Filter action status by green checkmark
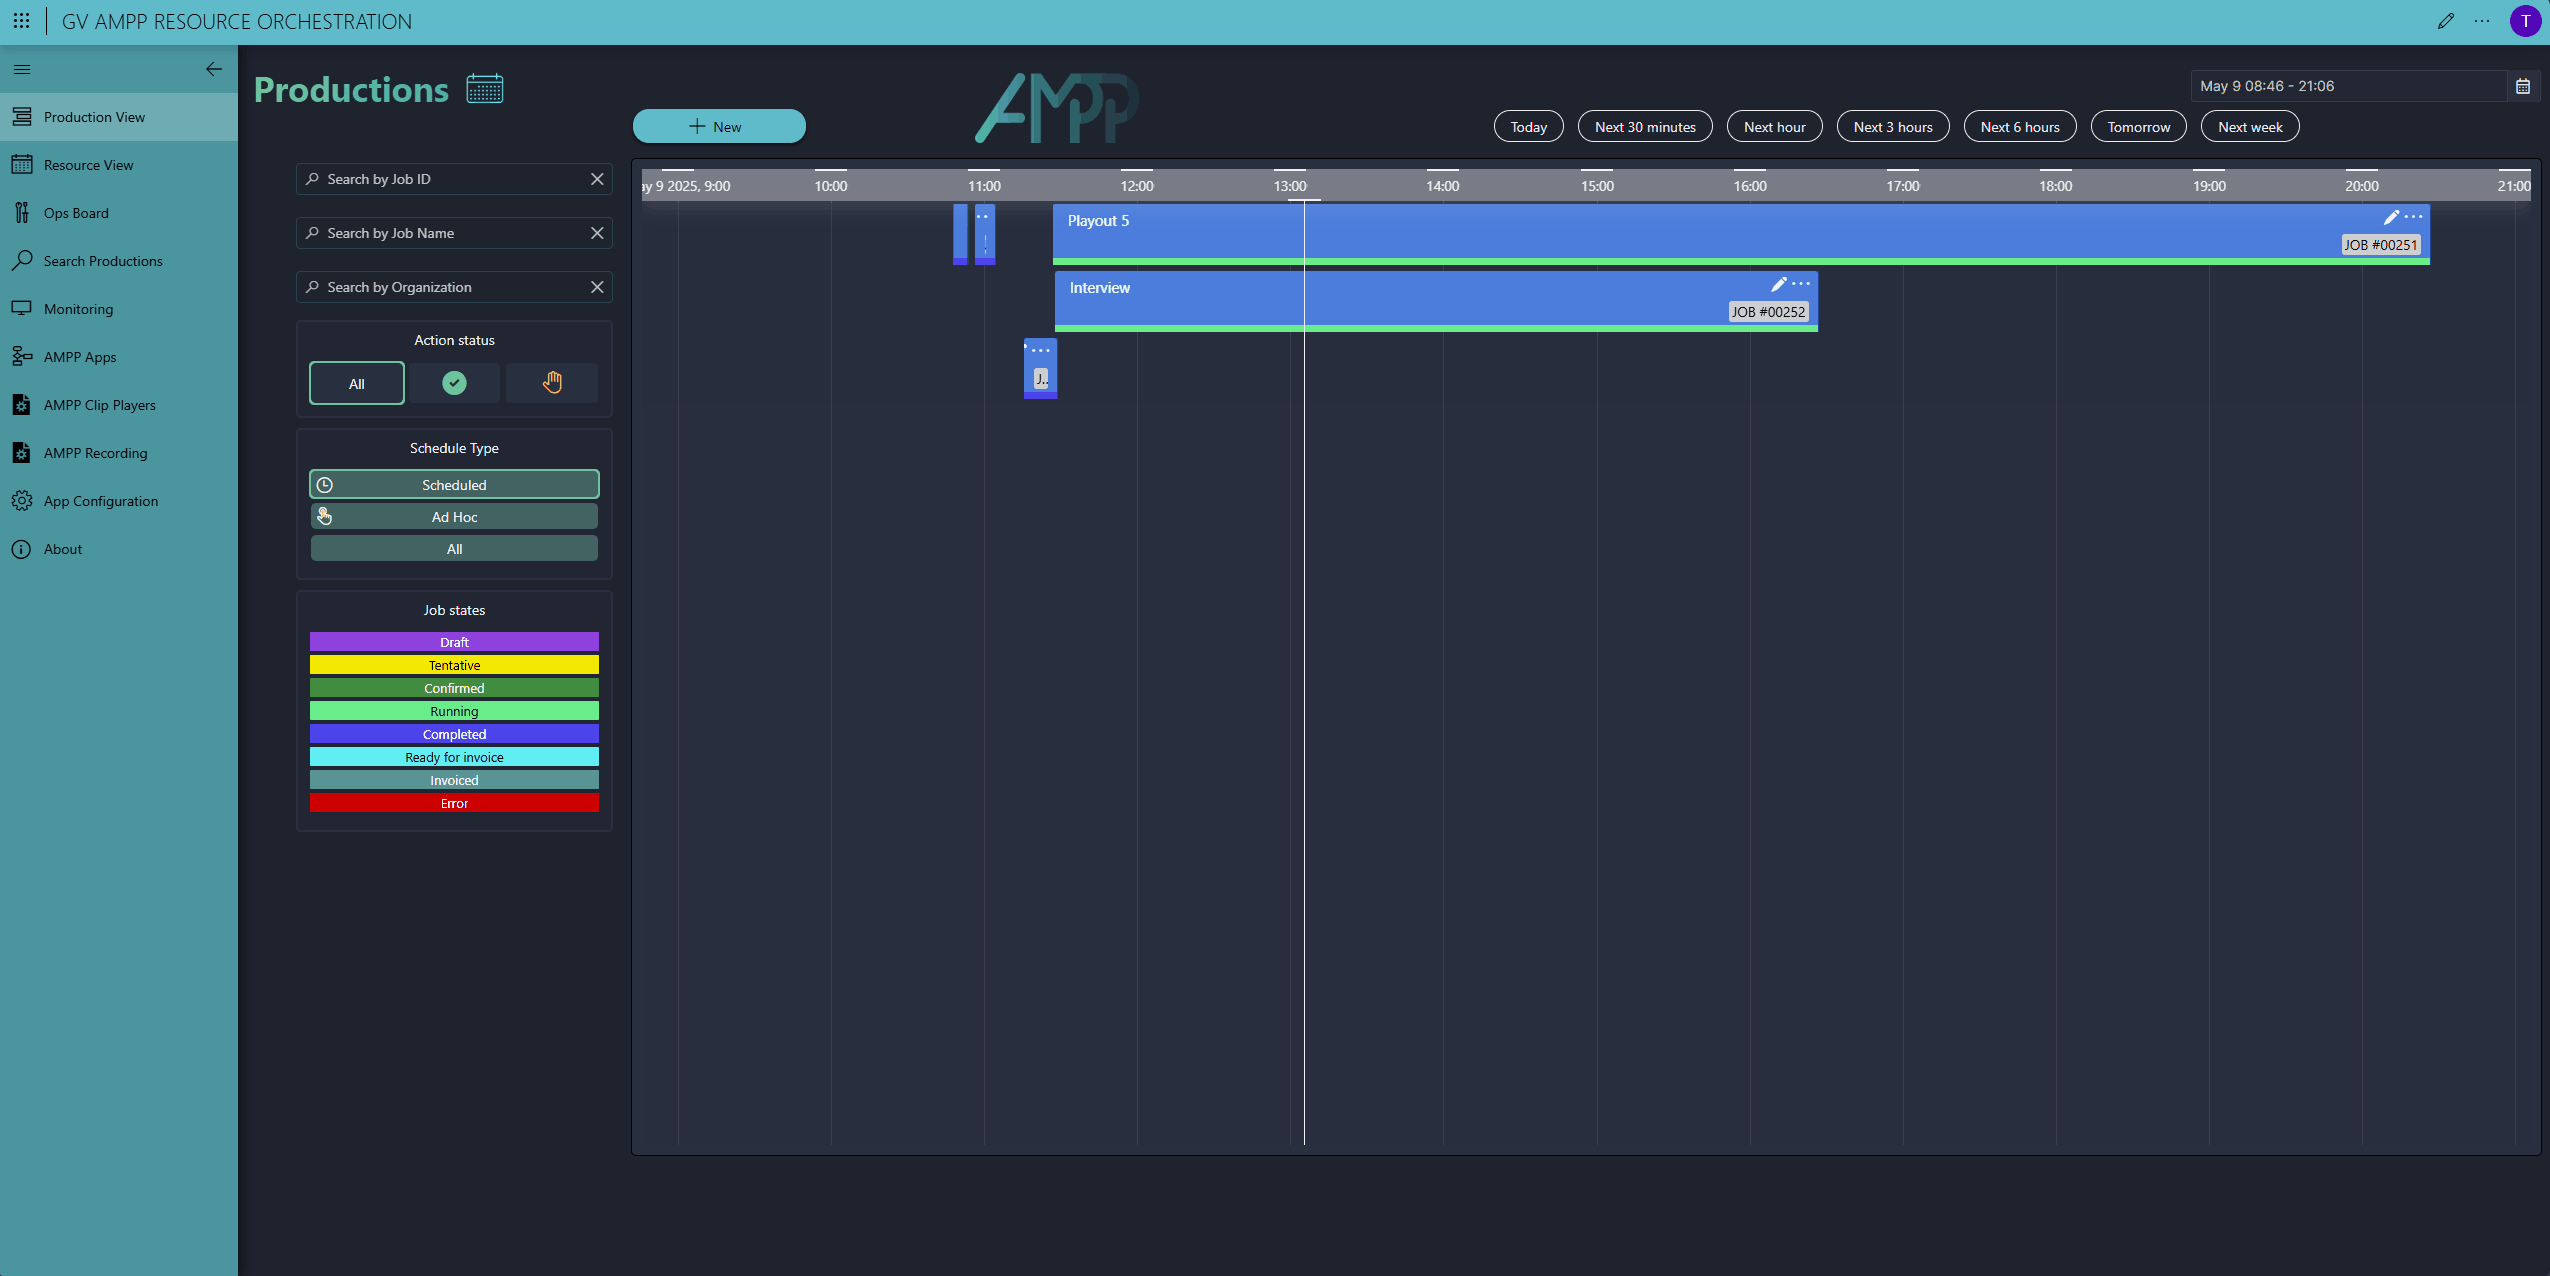The height and width of the screenshot is (1276, 2550). click(455, 383)
